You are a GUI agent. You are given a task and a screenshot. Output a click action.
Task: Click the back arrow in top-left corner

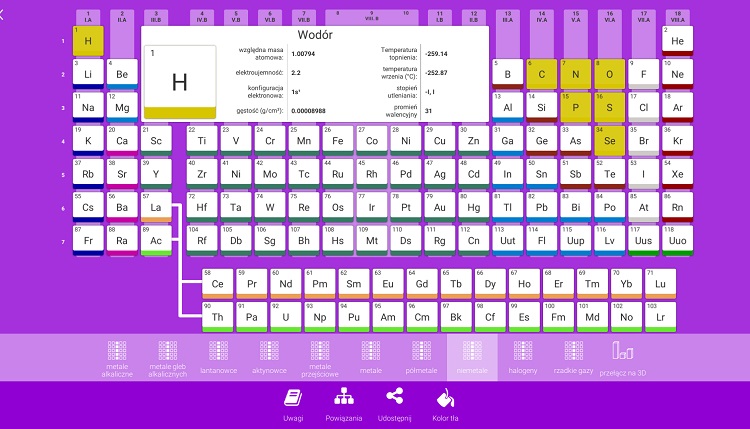[x=4, y=15]
